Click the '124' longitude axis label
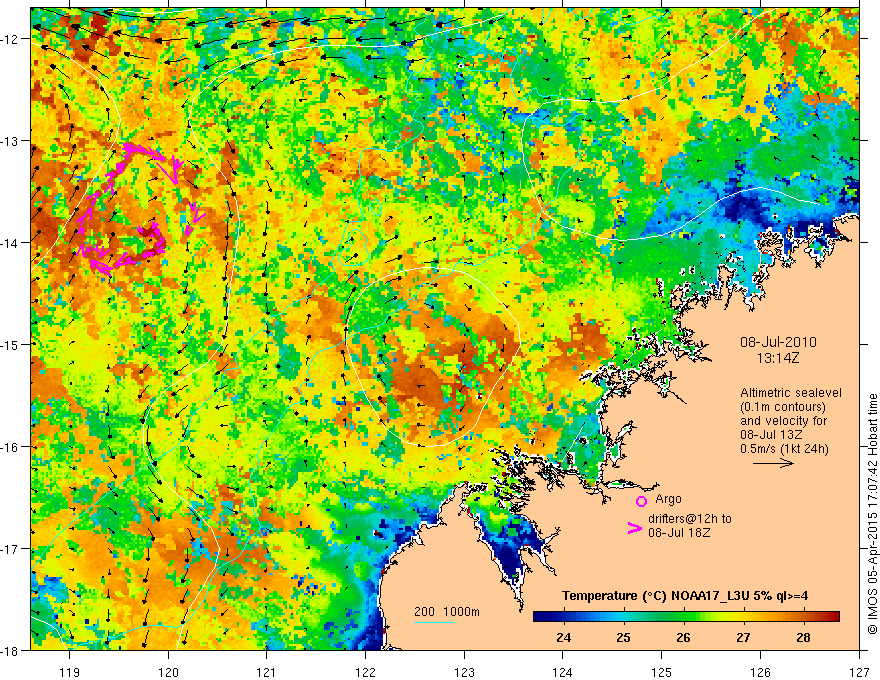 point(563,672)
